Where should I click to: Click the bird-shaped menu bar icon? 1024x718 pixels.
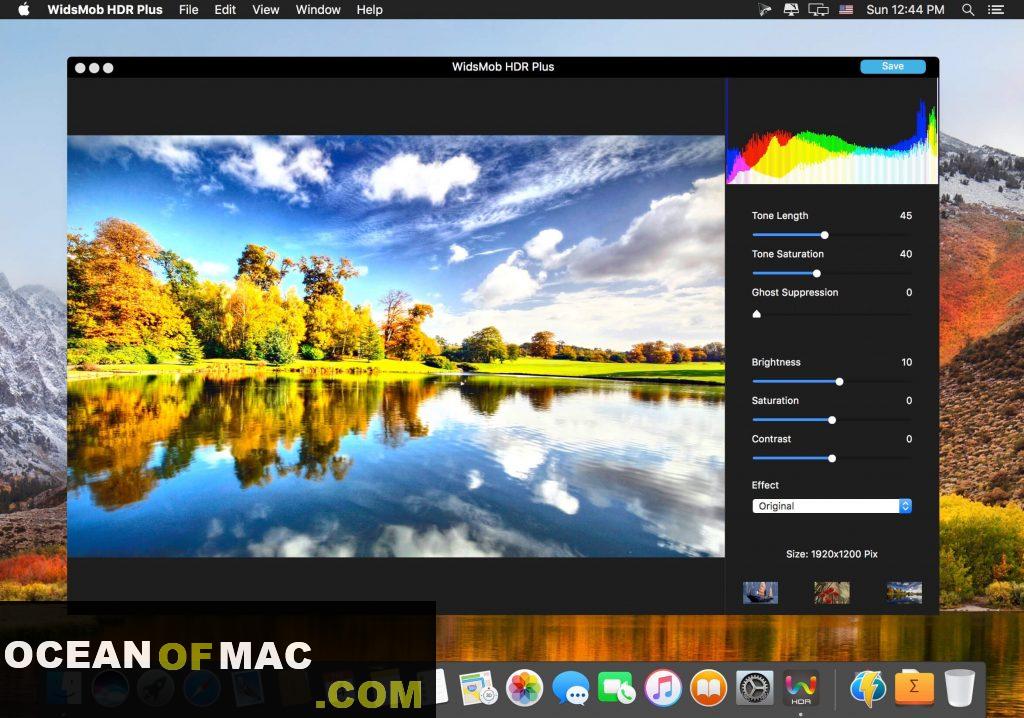[764, 10]
